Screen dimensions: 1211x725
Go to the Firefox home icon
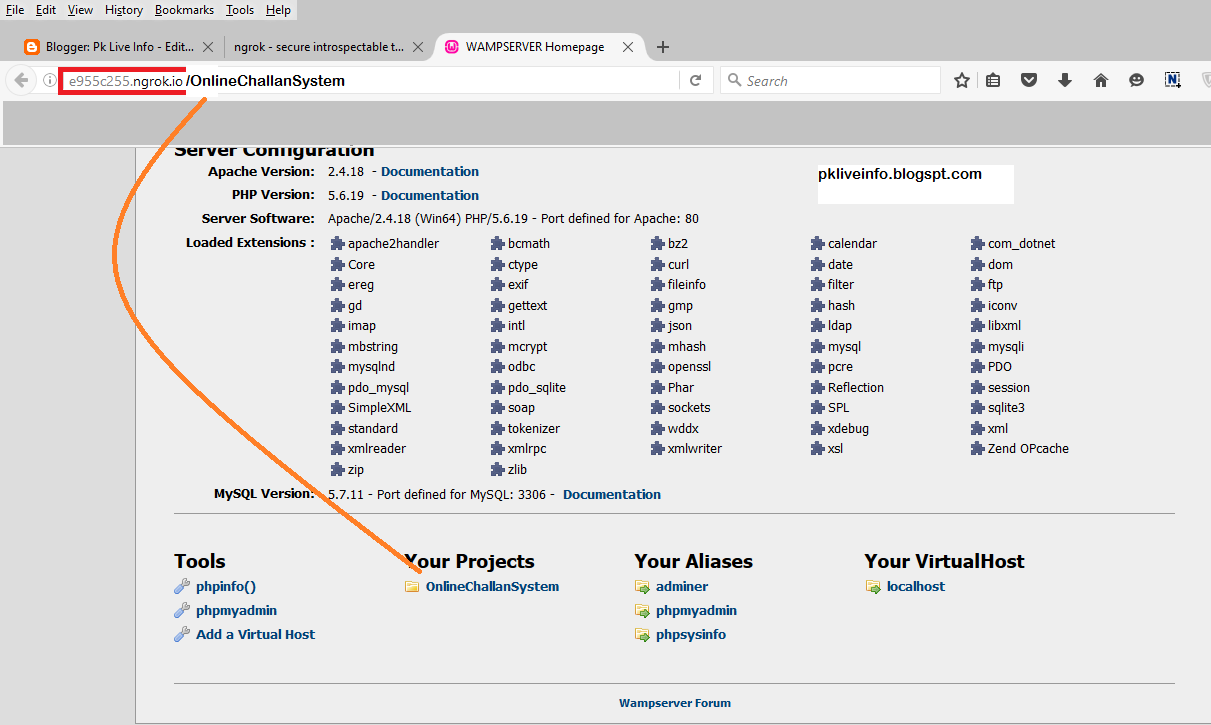tap(1101, 81)
